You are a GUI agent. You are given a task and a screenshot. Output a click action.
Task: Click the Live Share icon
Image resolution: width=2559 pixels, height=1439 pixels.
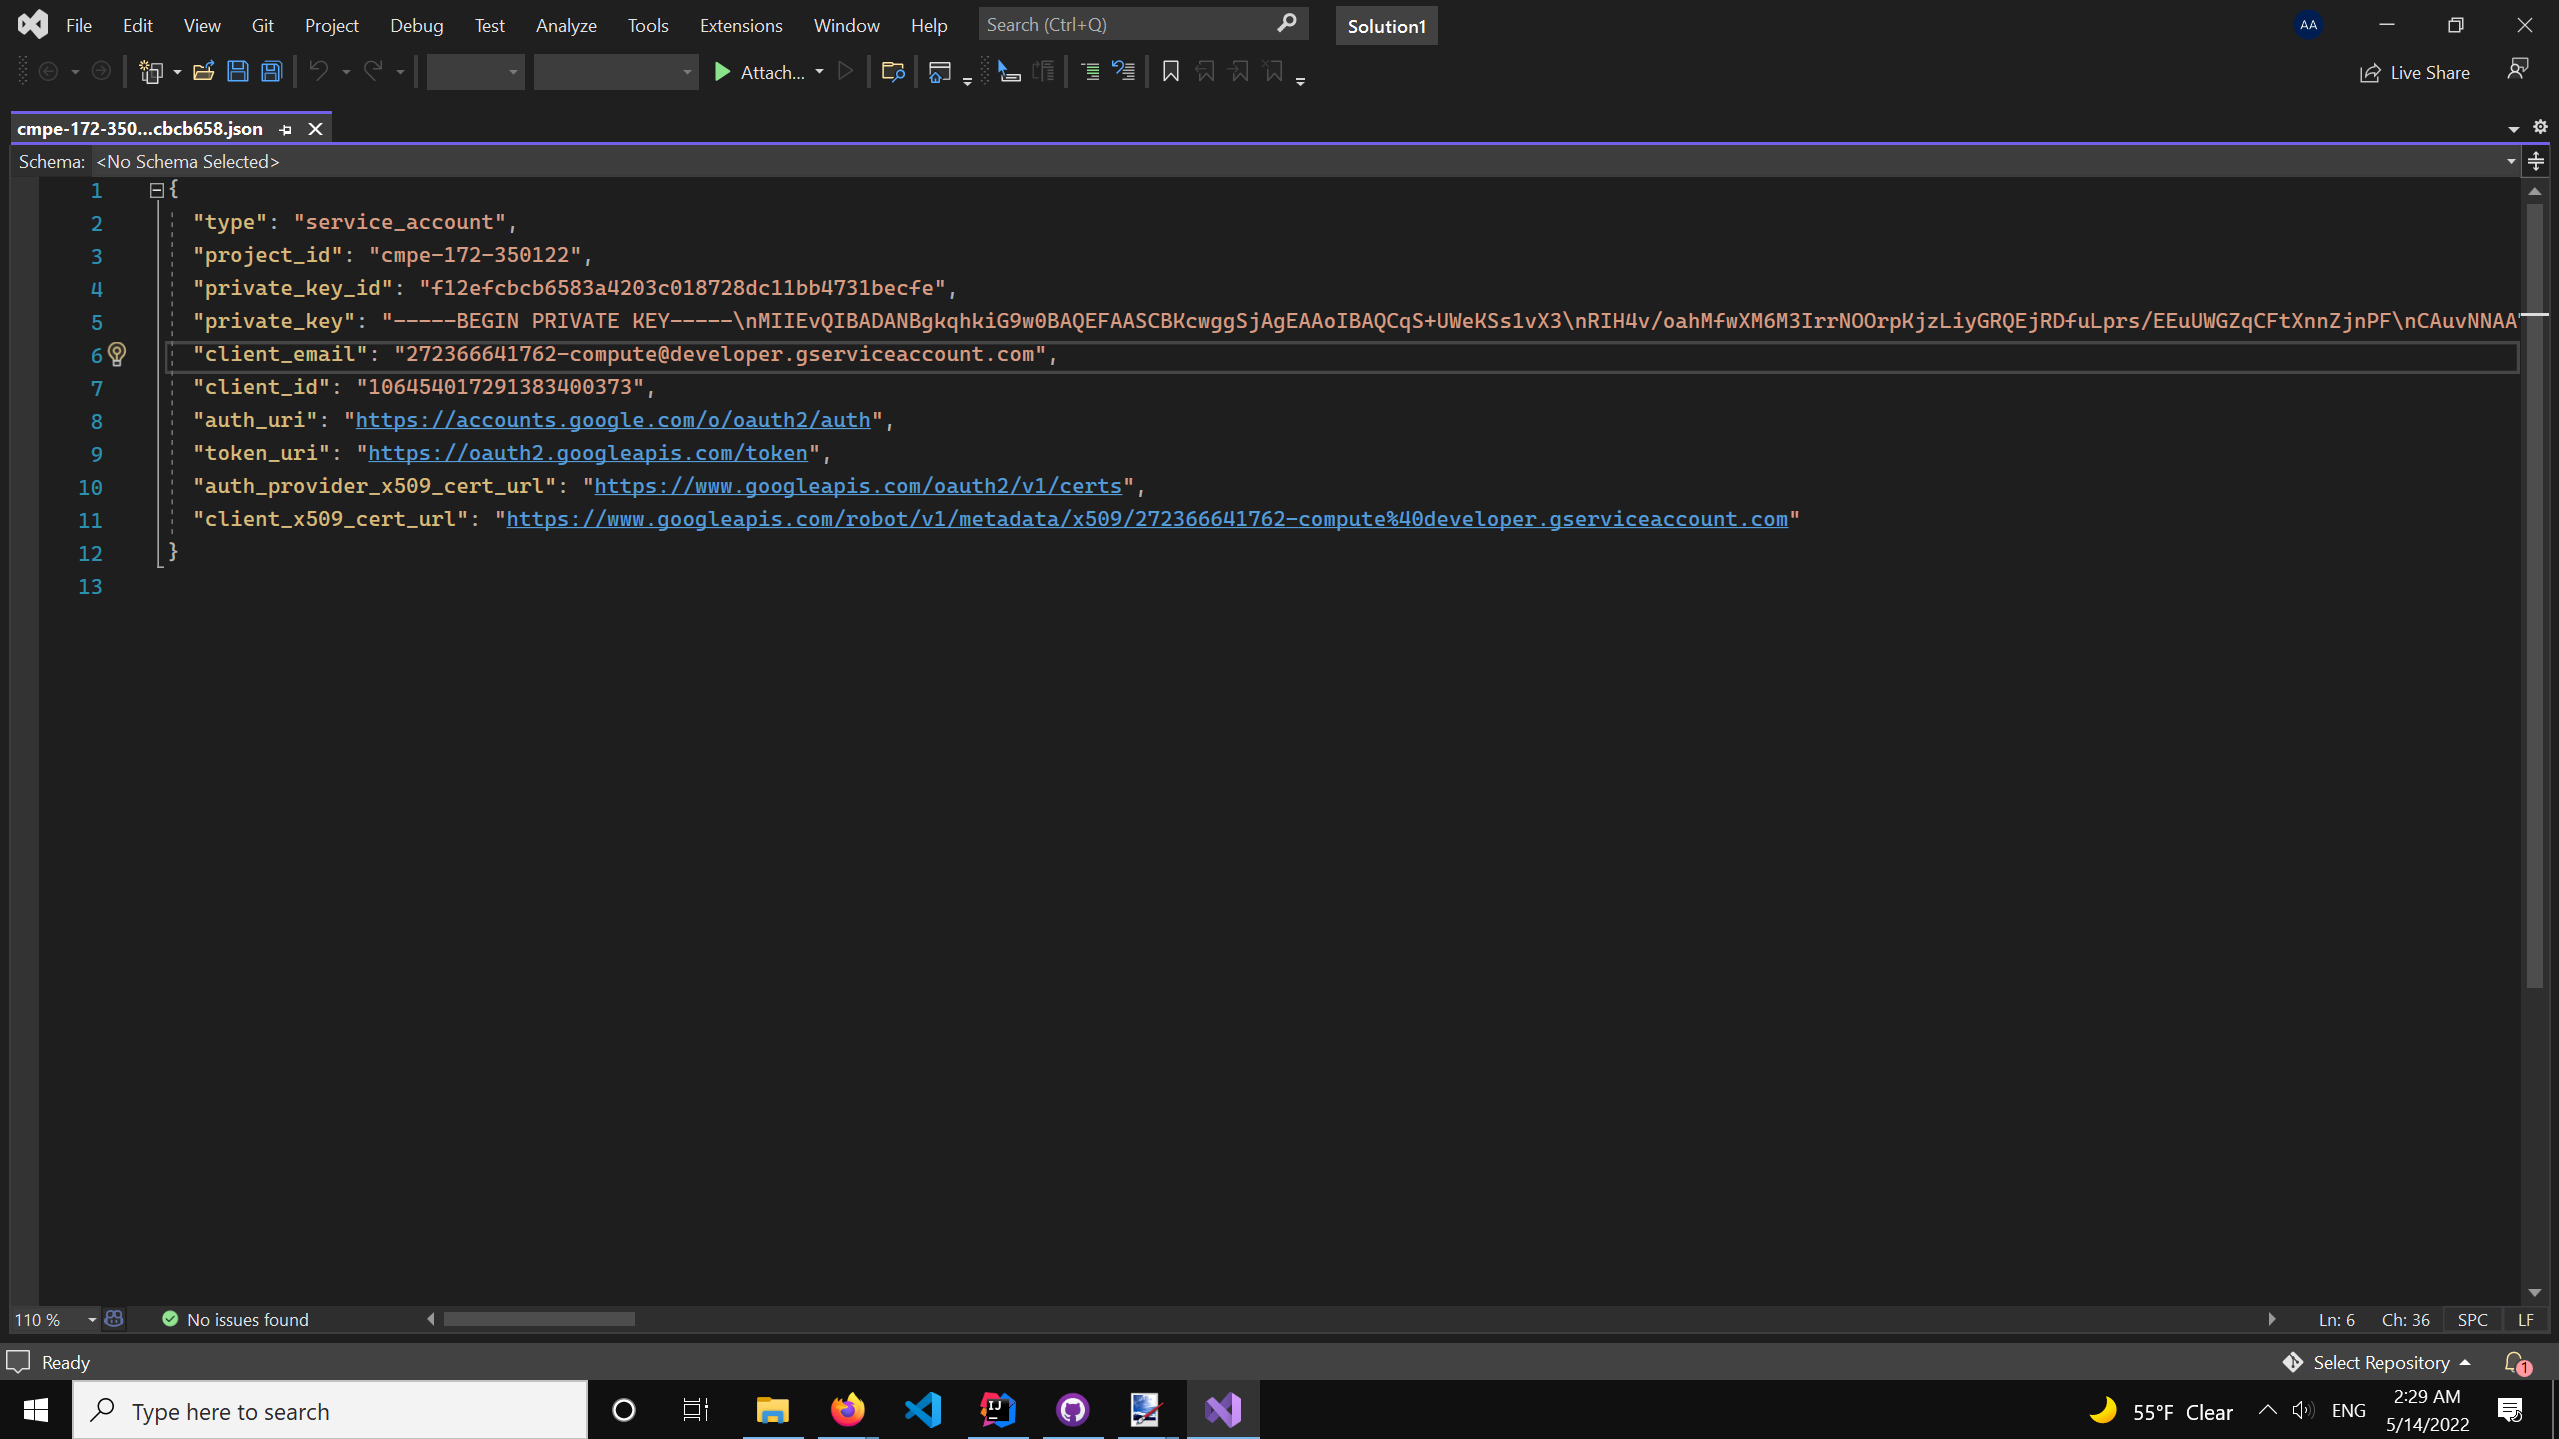(x=2369, y=73)
